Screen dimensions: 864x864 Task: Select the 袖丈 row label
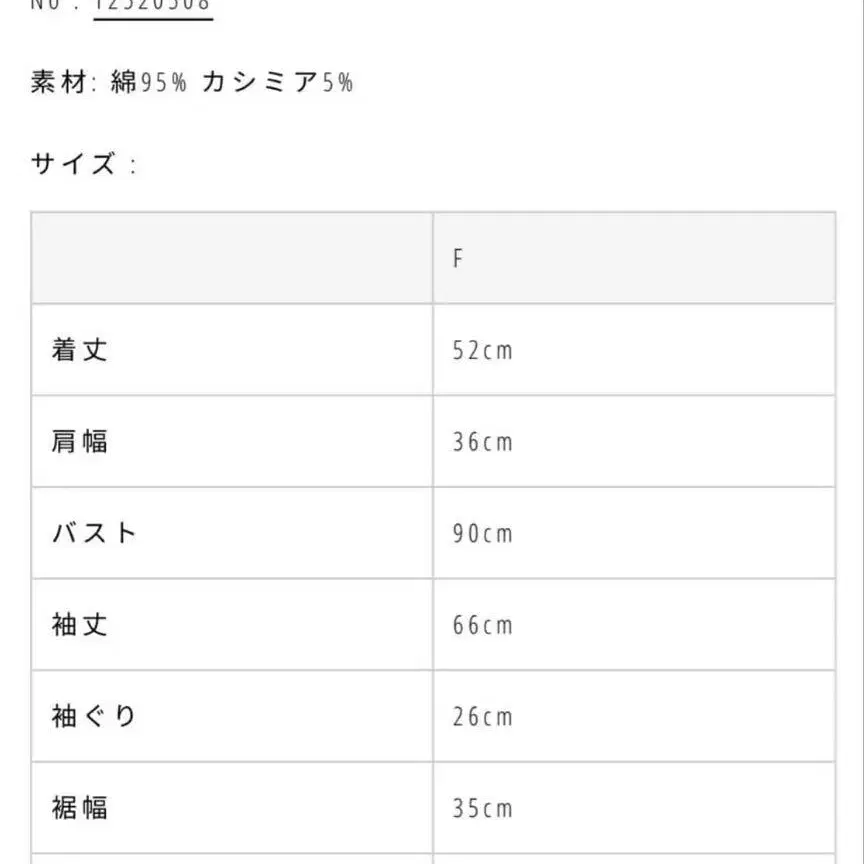pyautogui.click(x=80, y=625)
